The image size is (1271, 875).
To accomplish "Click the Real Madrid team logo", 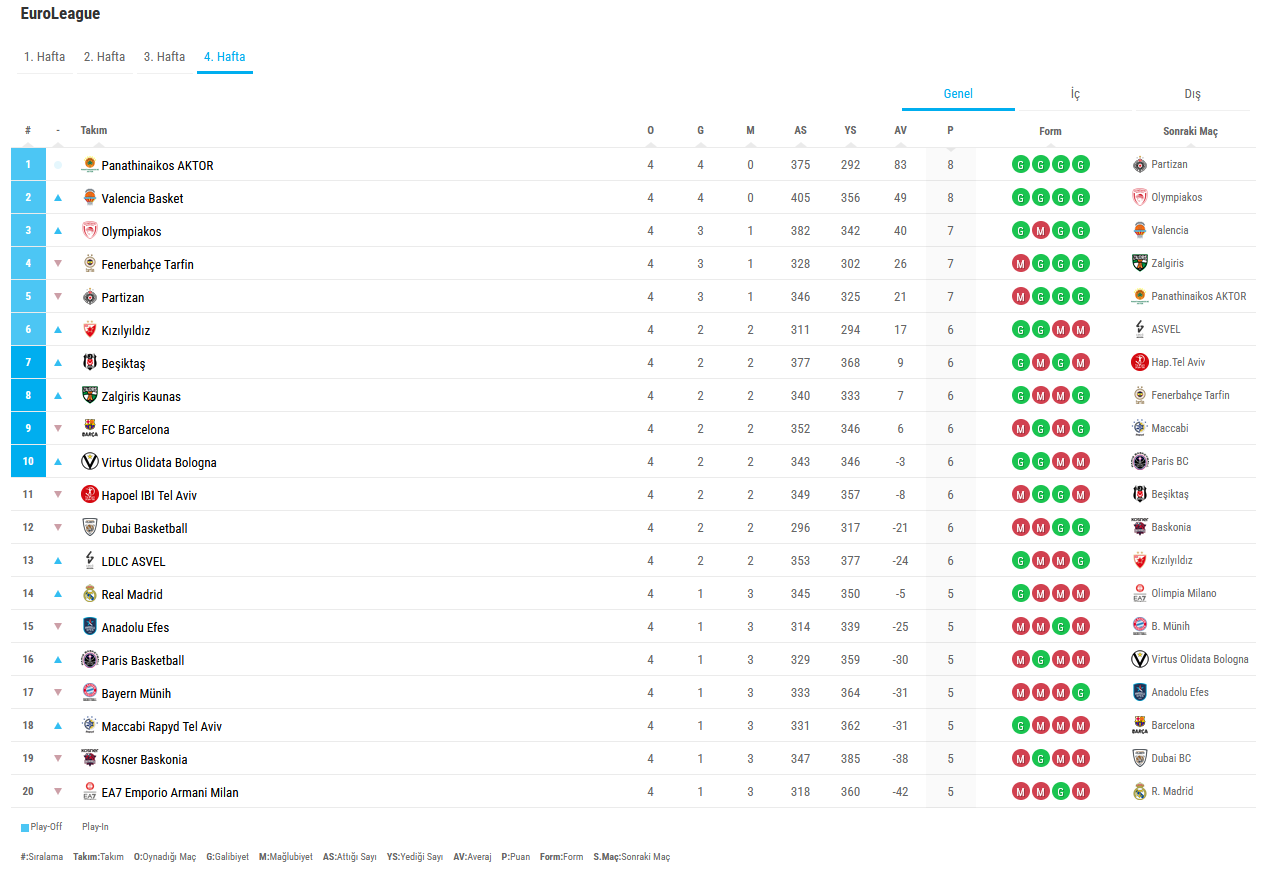I will (89, 594).
